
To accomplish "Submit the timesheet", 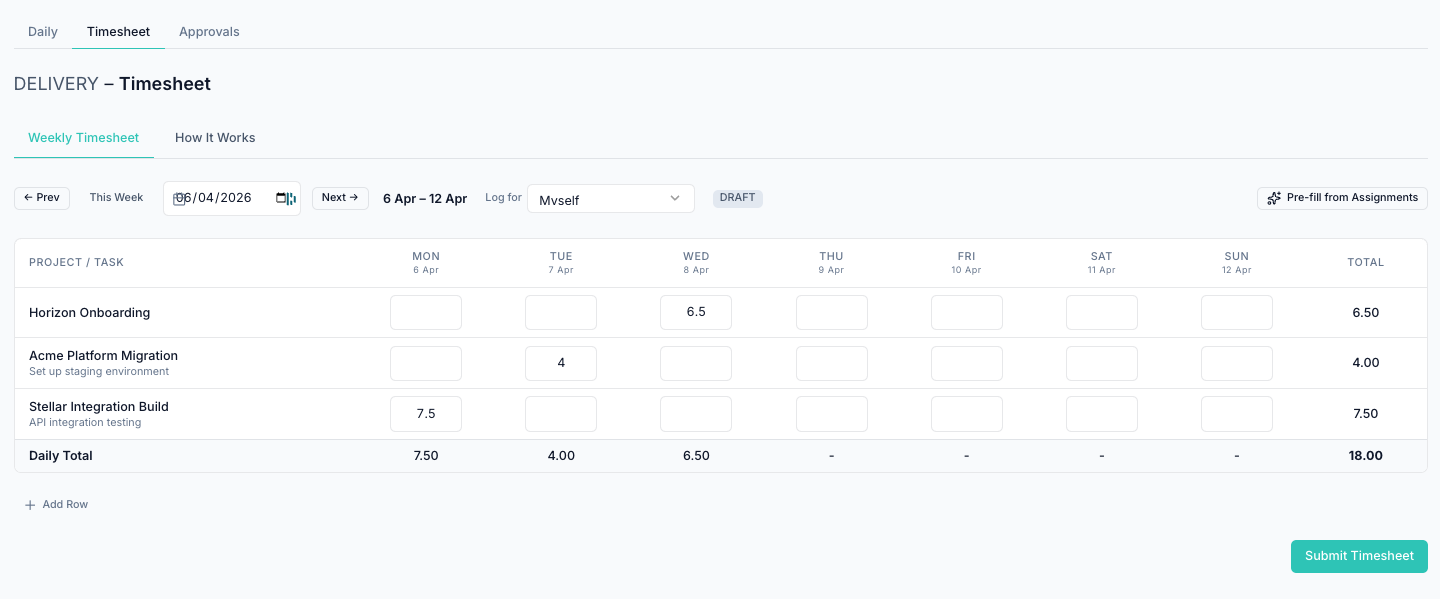I will [1359, 556].
